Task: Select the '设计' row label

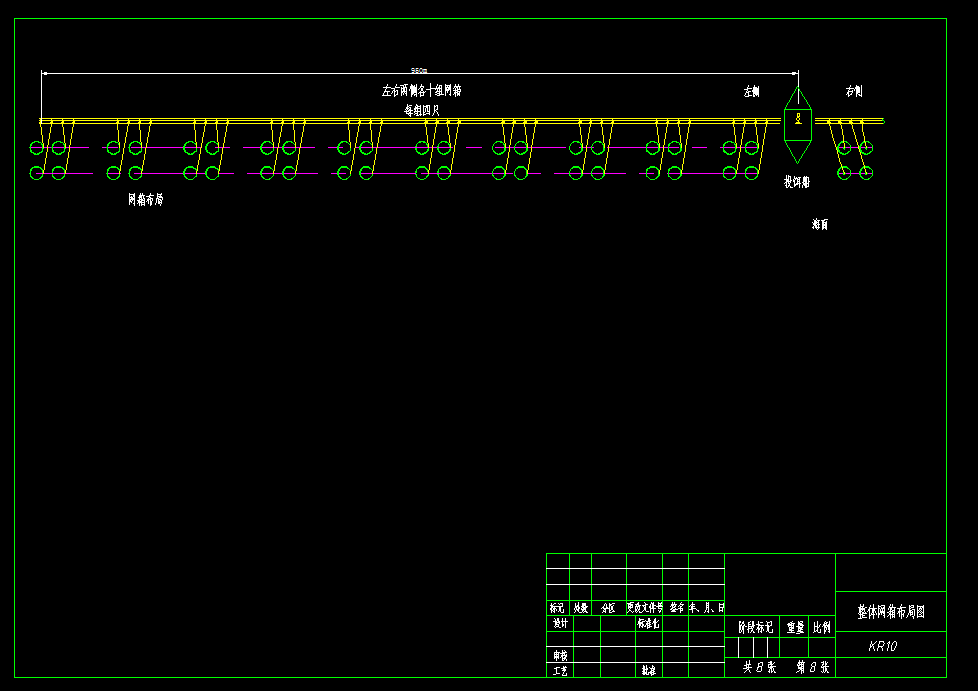Action: click(560, 623)
